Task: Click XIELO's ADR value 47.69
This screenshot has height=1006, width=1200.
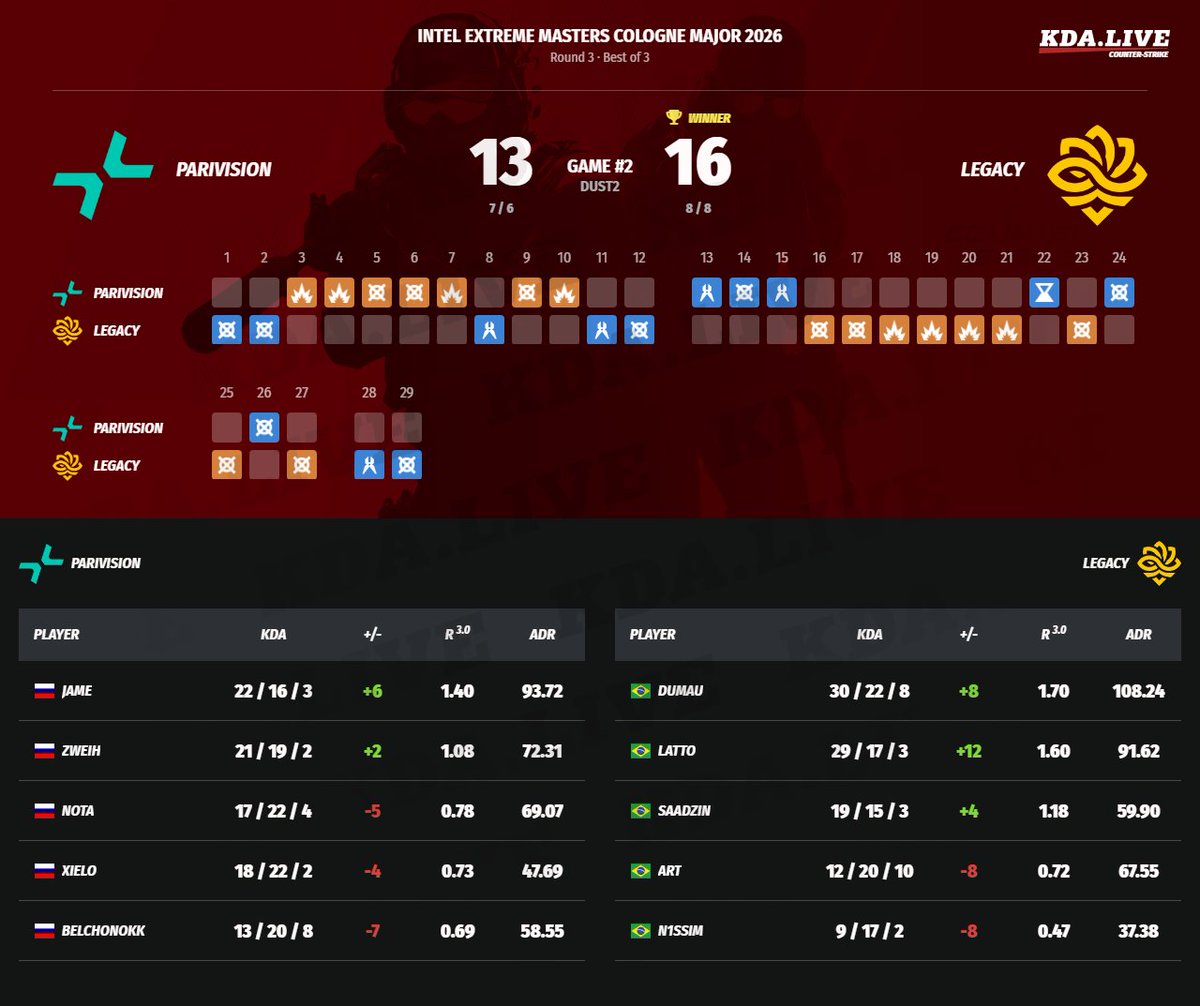Action: point(543,871)
